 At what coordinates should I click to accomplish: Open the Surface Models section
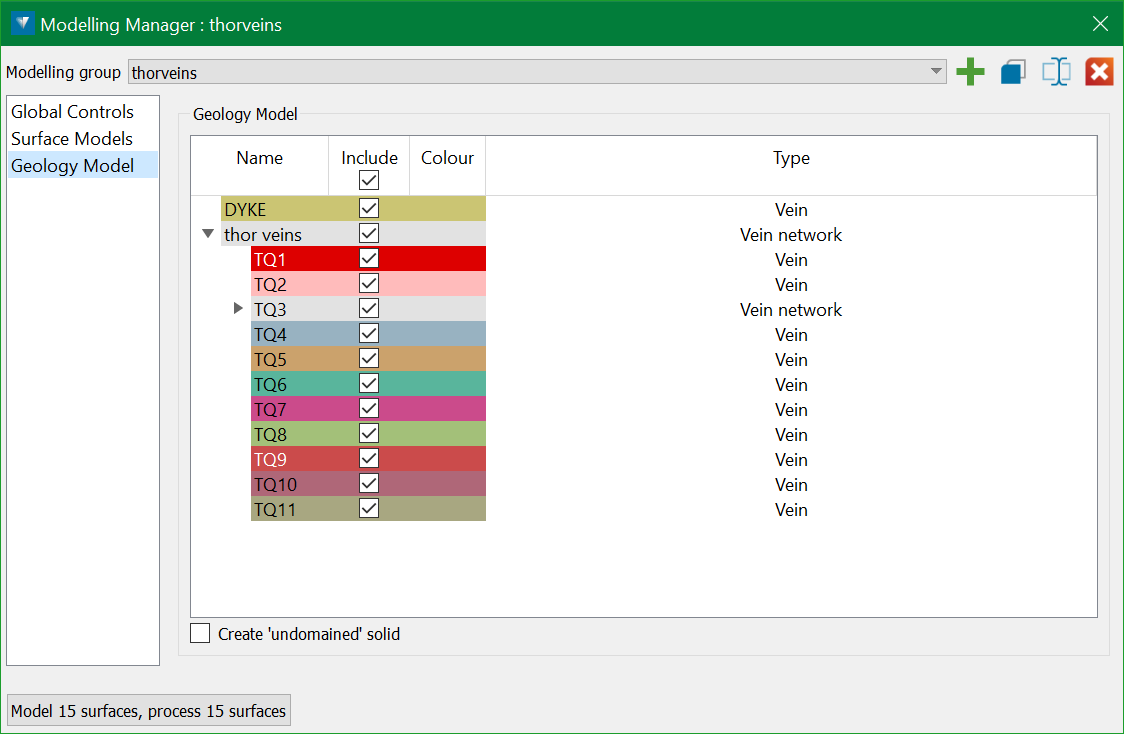72,139
